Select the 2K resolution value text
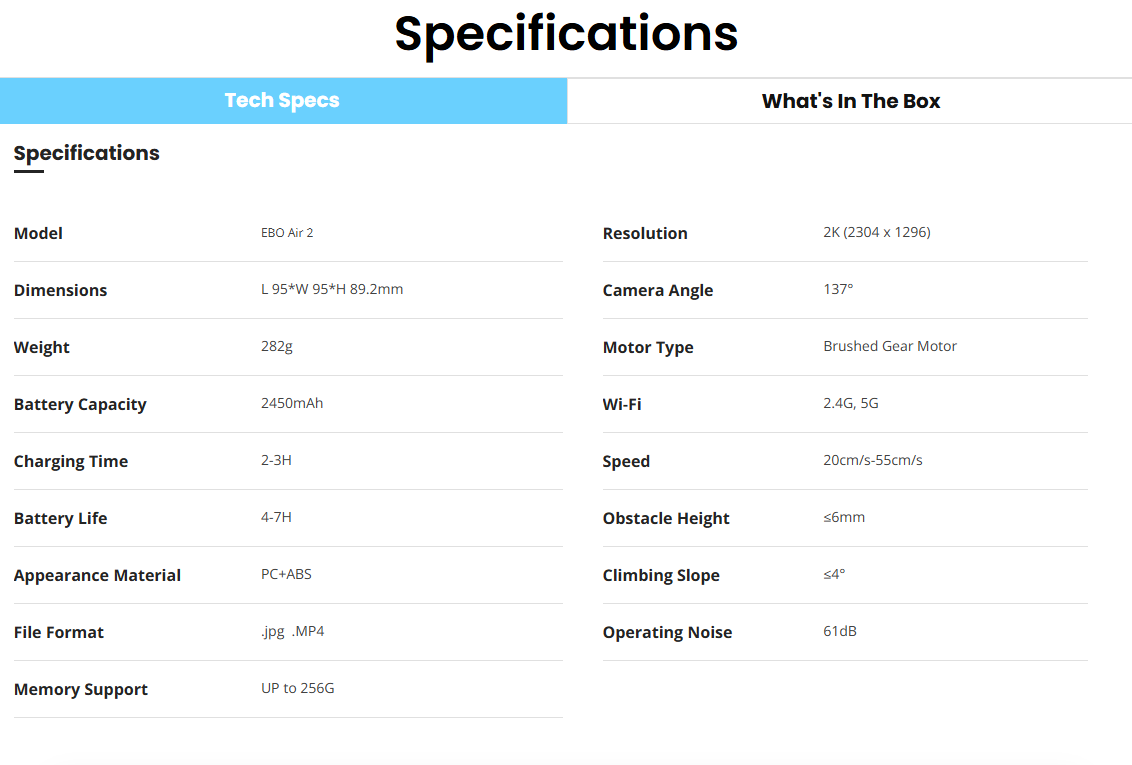This screenshot has width=1132, height=765. 877,233
